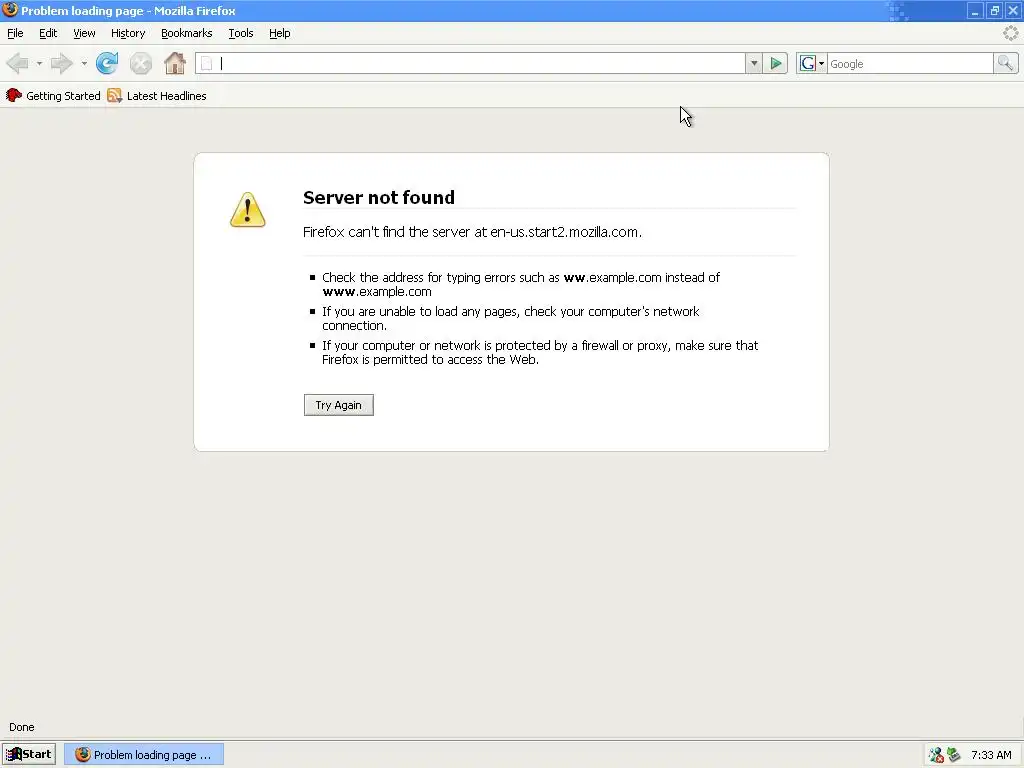This screenshot has width=1024, height=768.
Task: Click the Windows Start button
Action: click(x=29, y=754)
